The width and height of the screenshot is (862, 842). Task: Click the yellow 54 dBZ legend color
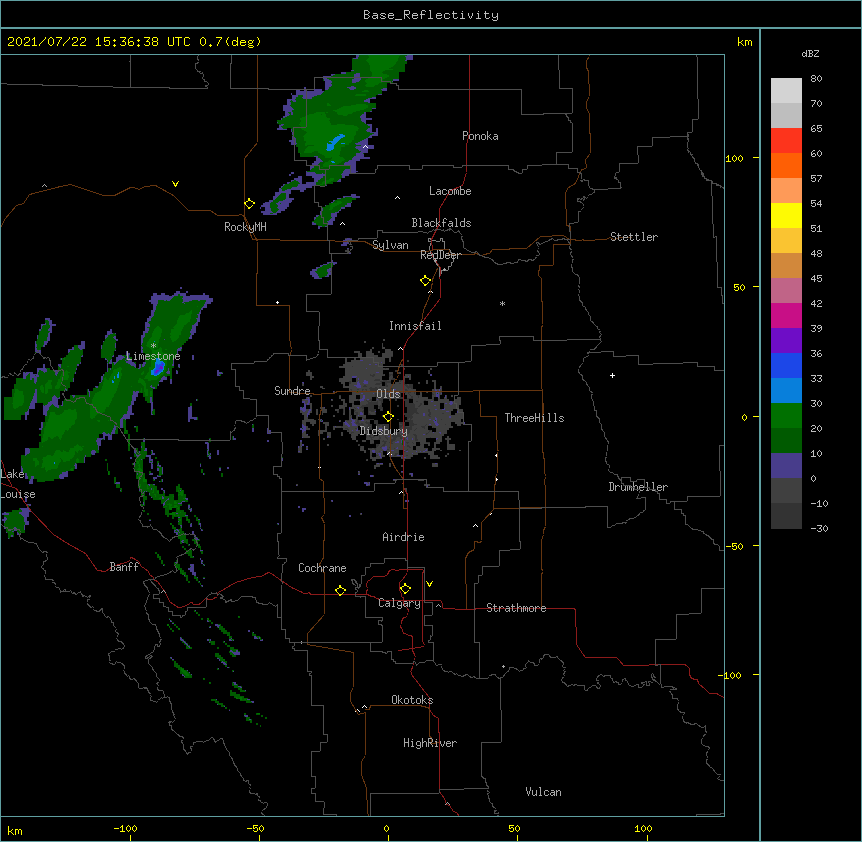[786, 215]
